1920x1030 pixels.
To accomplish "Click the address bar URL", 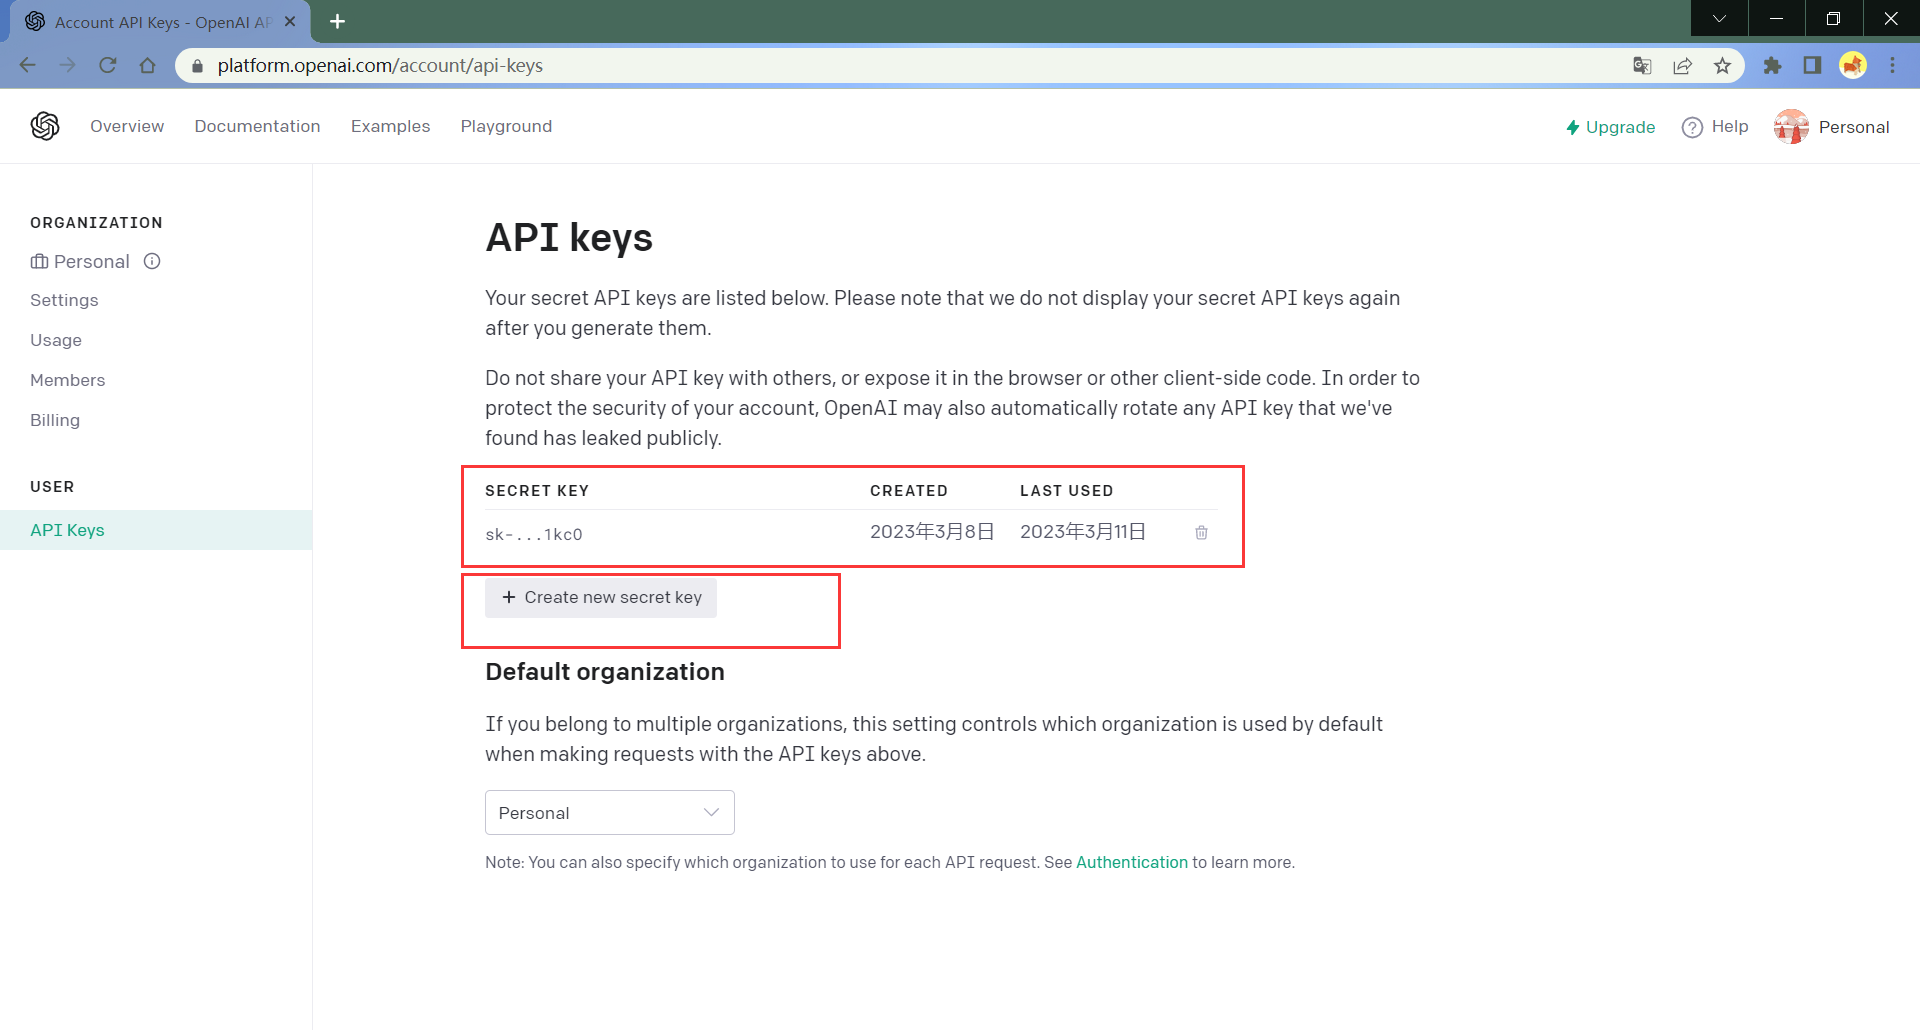I will [x=380, y=66].
